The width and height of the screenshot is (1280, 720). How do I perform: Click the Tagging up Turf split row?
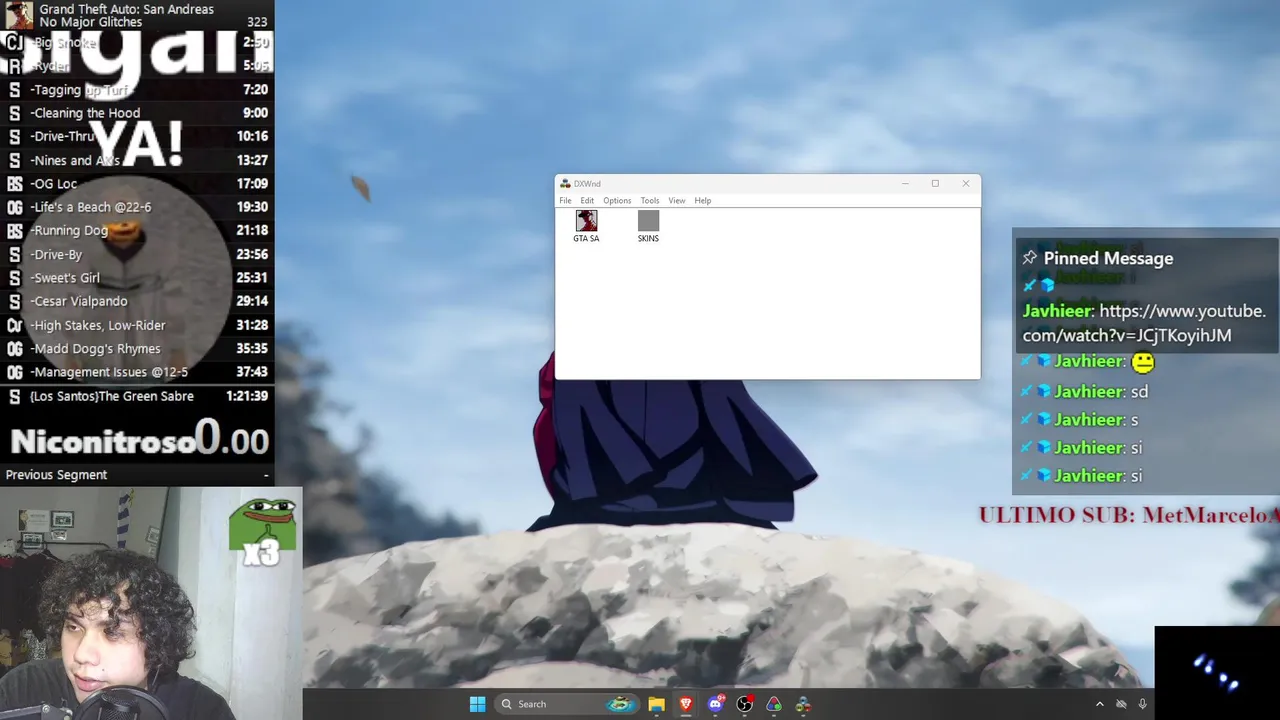[137, 89]
